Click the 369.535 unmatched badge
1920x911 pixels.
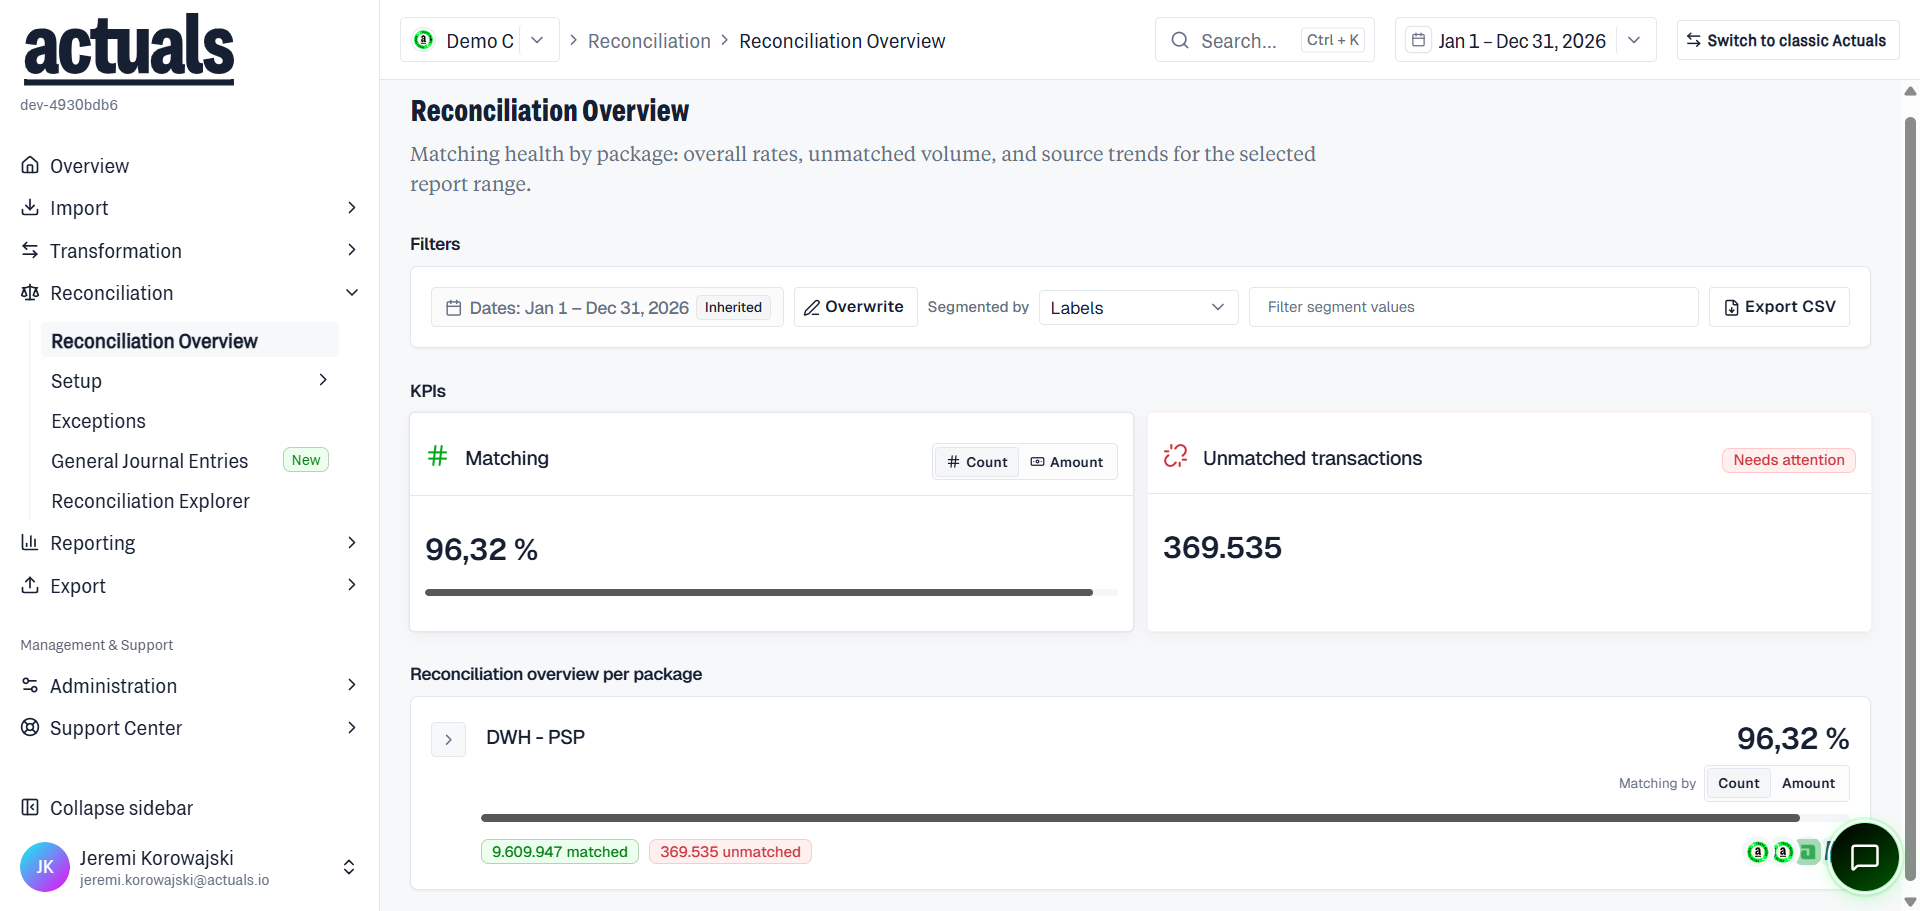tap(730, 852)
